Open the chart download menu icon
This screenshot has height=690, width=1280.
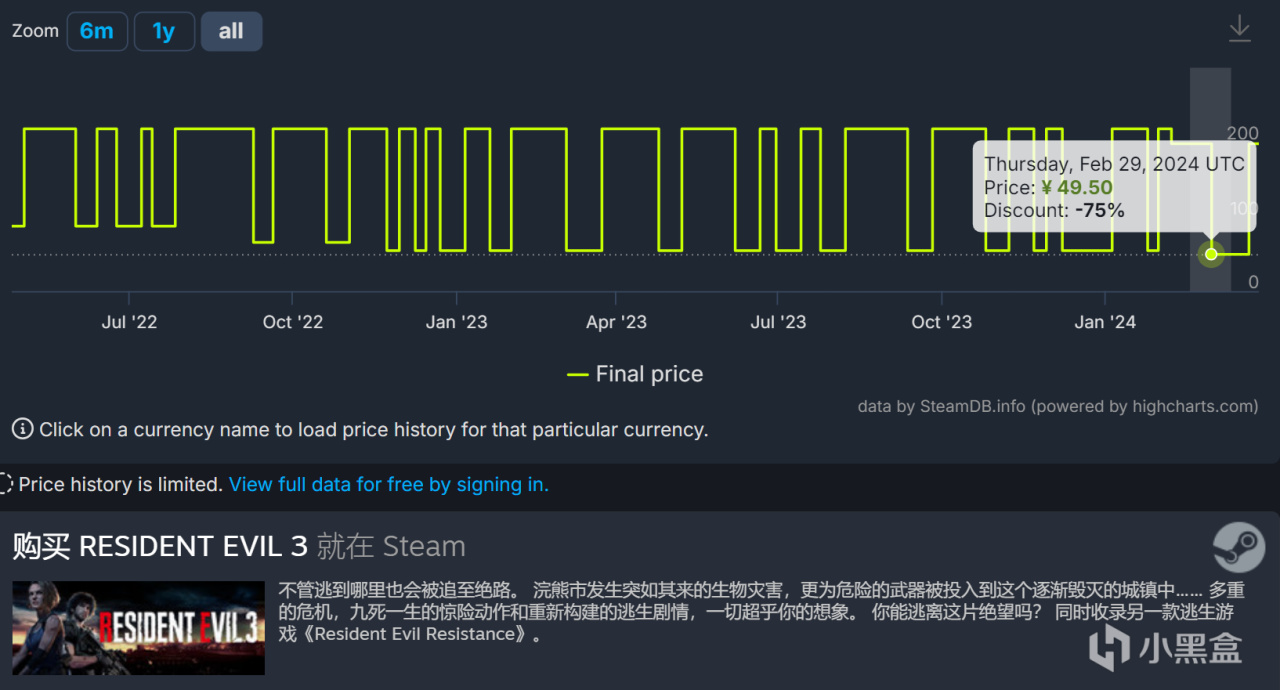tap(1239, 28)
